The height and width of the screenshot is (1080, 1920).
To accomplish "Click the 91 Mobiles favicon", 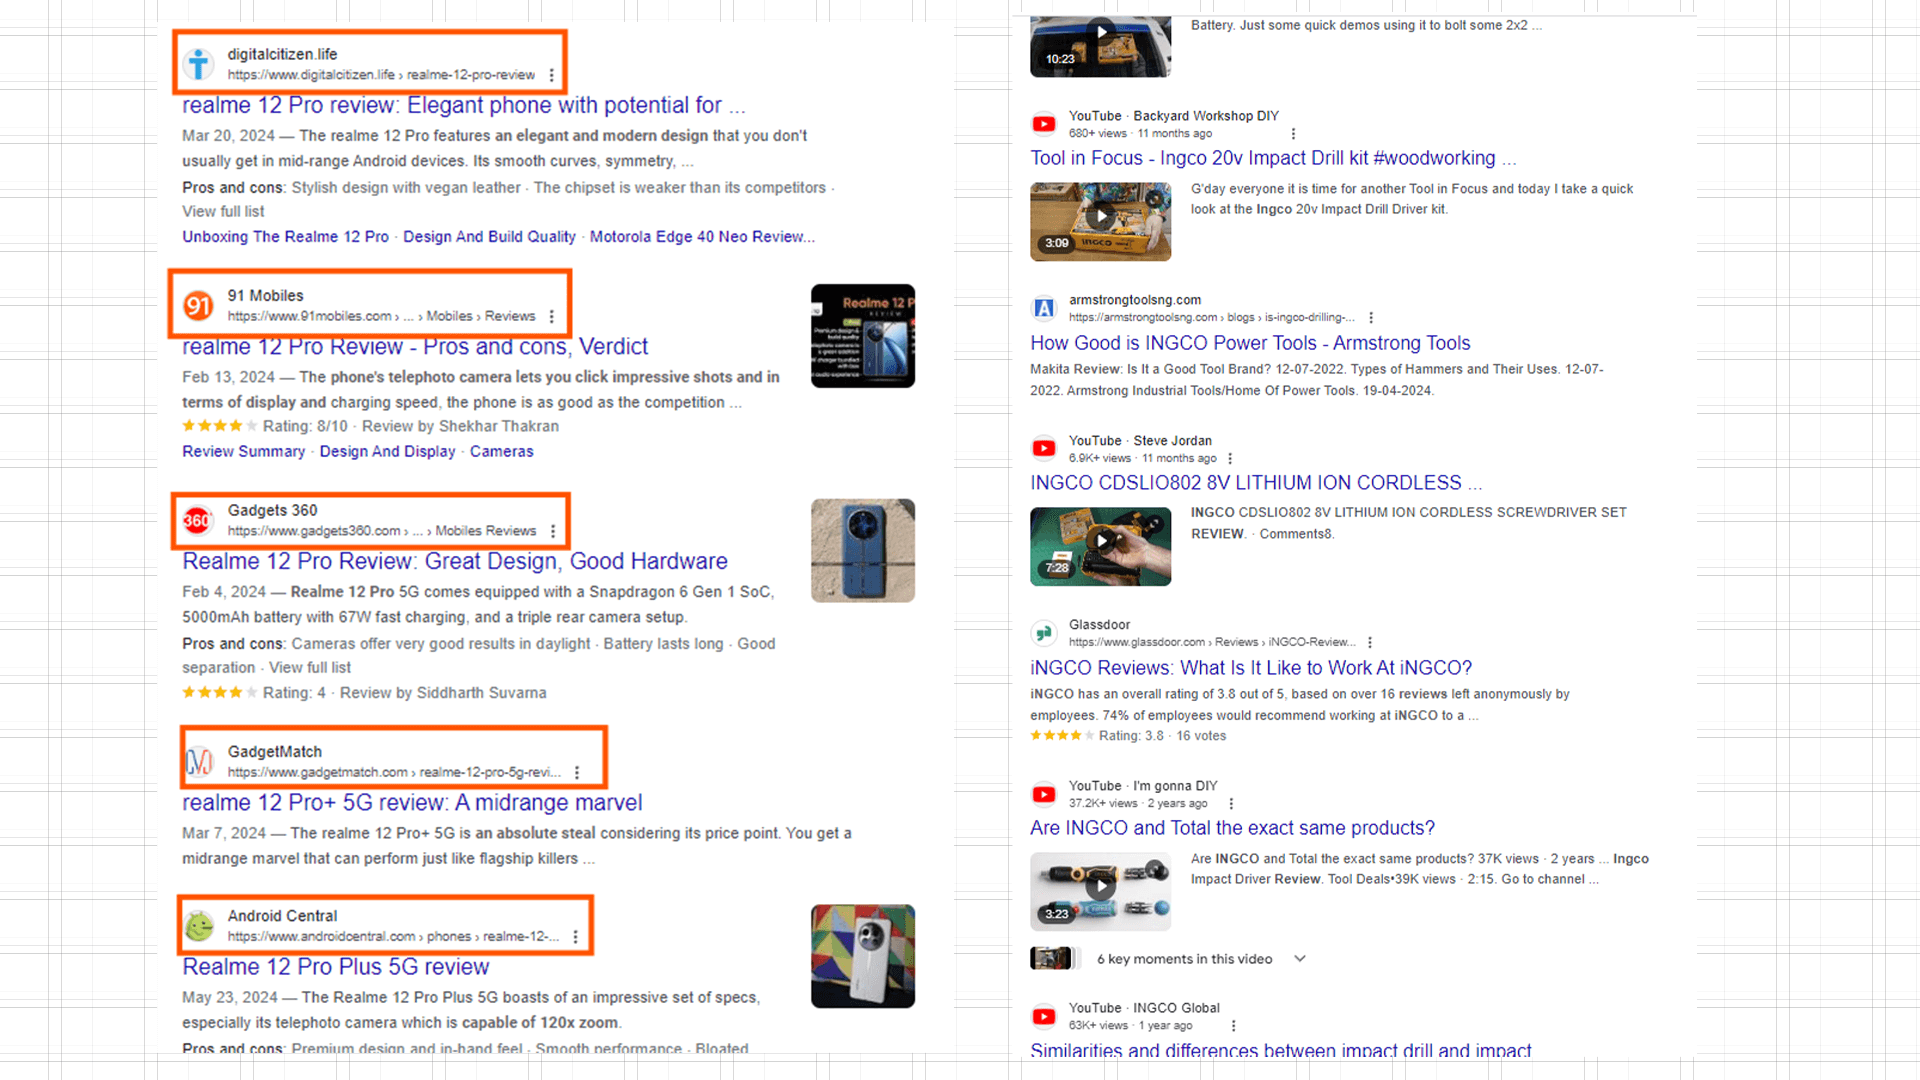I will click(198, 305).
